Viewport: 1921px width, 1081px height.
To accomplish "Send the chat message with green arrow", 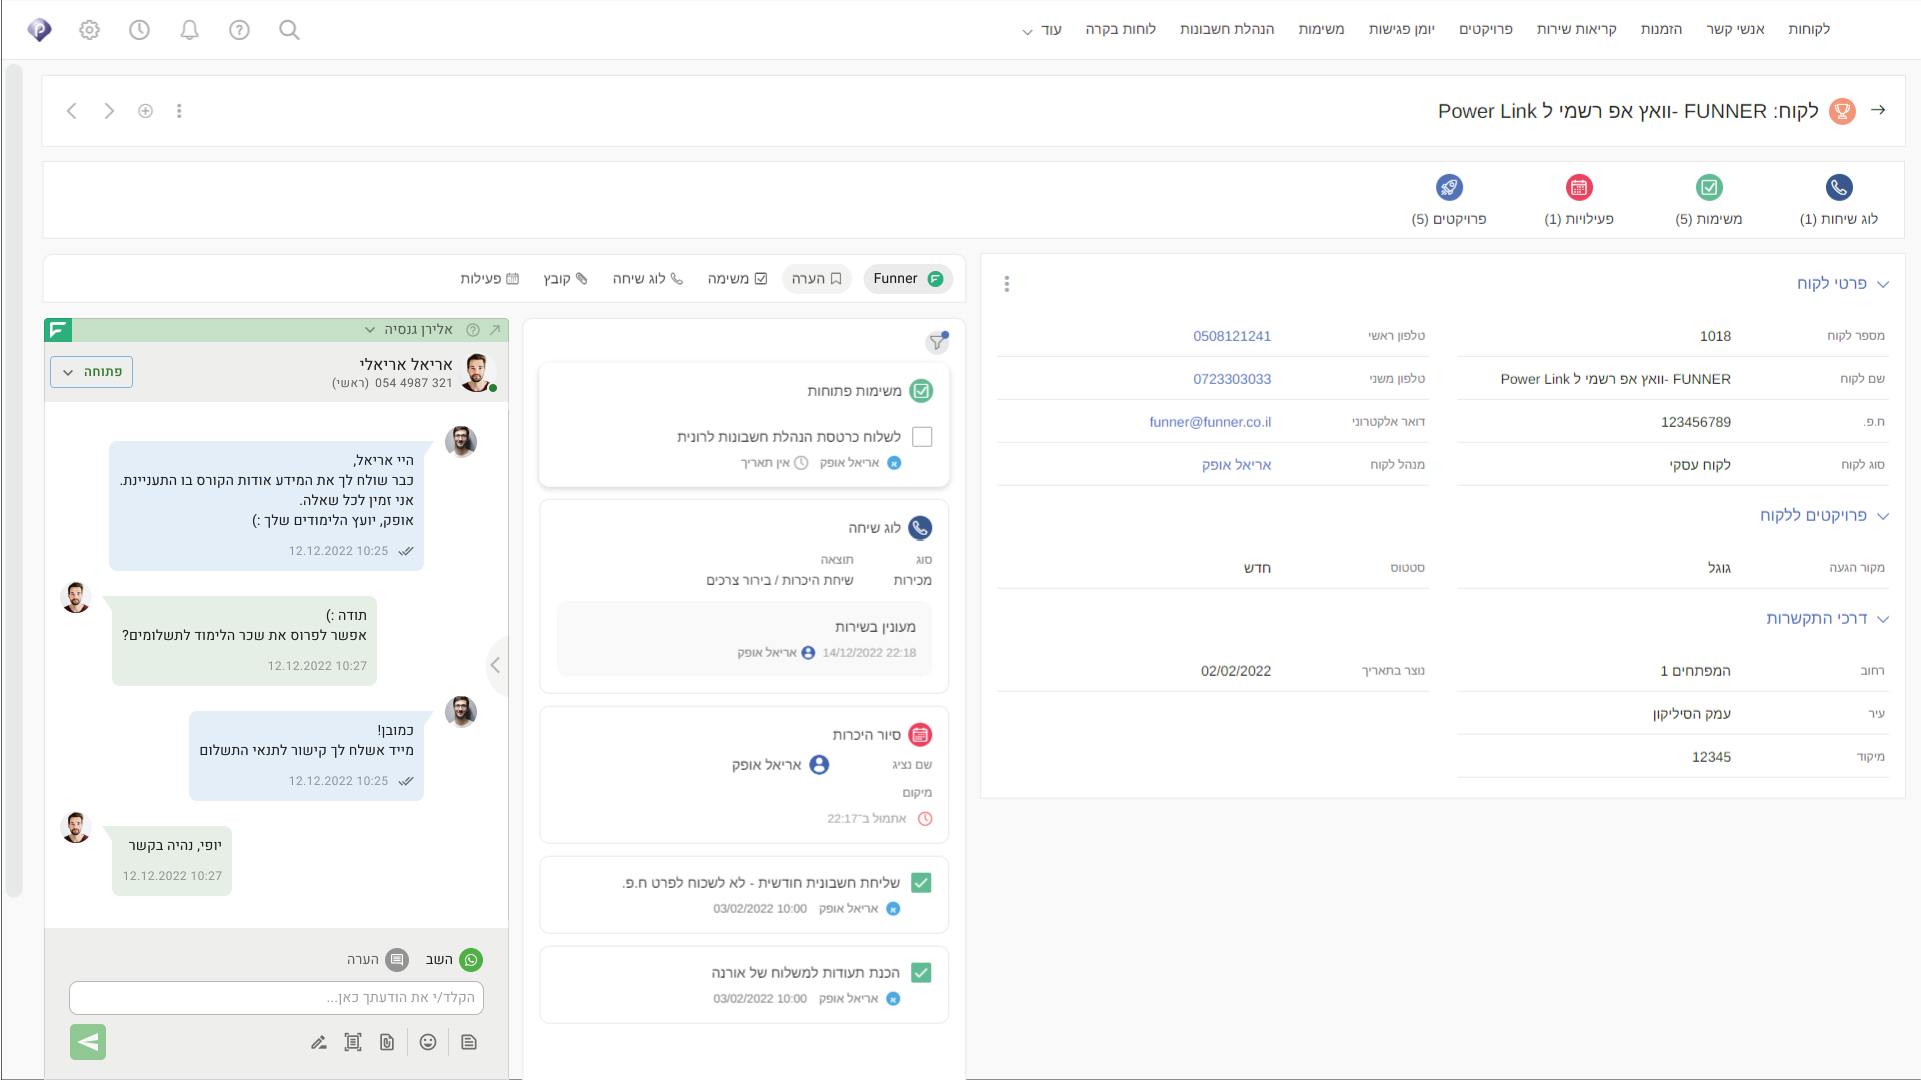I will coord(88,1042).
